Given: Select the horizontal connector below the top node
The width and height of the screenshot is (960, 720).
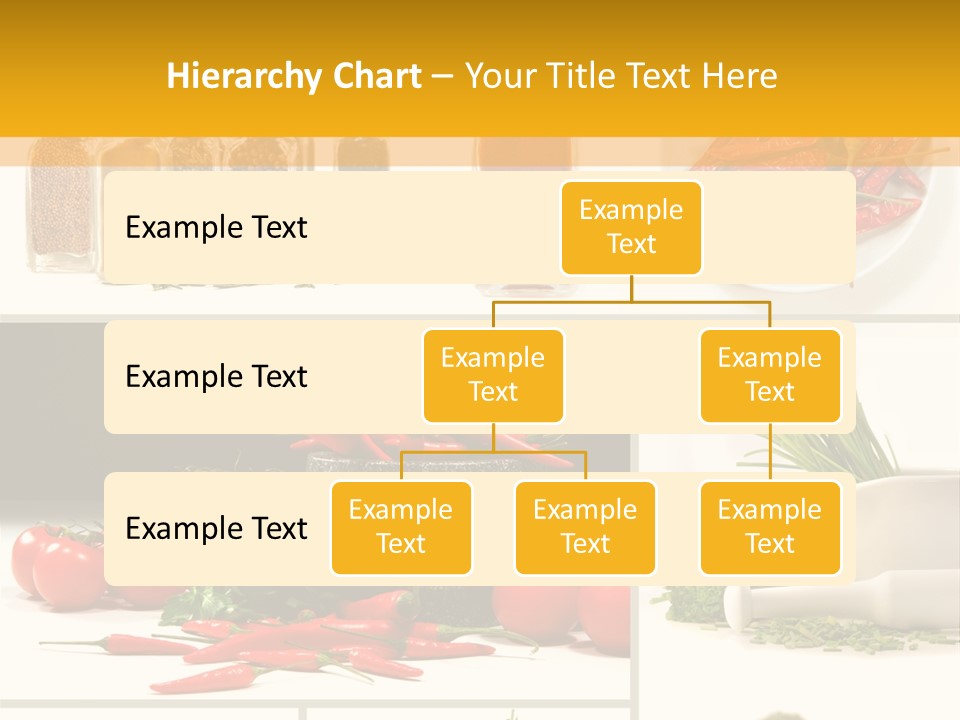Looking at the screenshot, I should [x=631, y=299].
